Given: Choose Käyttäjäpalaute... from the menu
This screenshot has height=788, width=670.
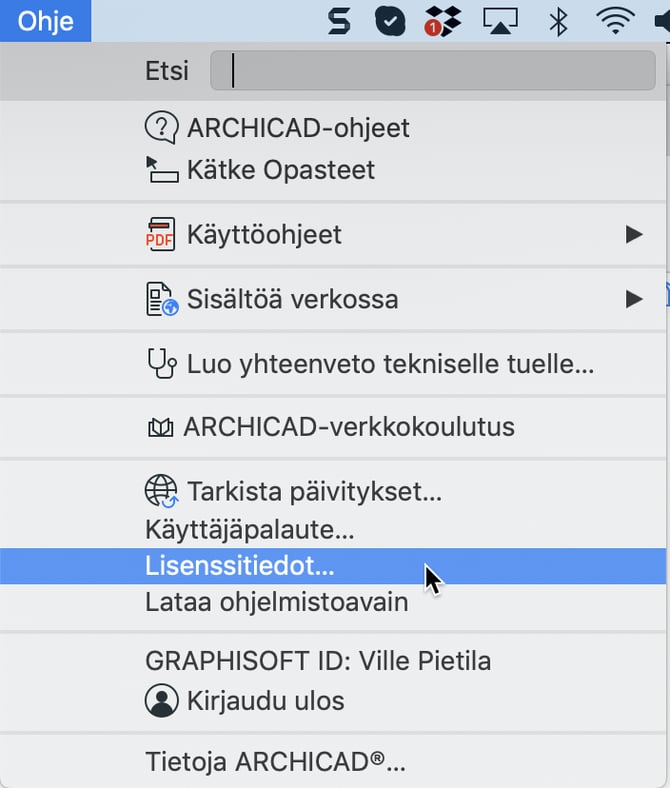Looking at the screenshot, I should pyautogui.click(x=250, y=528).
